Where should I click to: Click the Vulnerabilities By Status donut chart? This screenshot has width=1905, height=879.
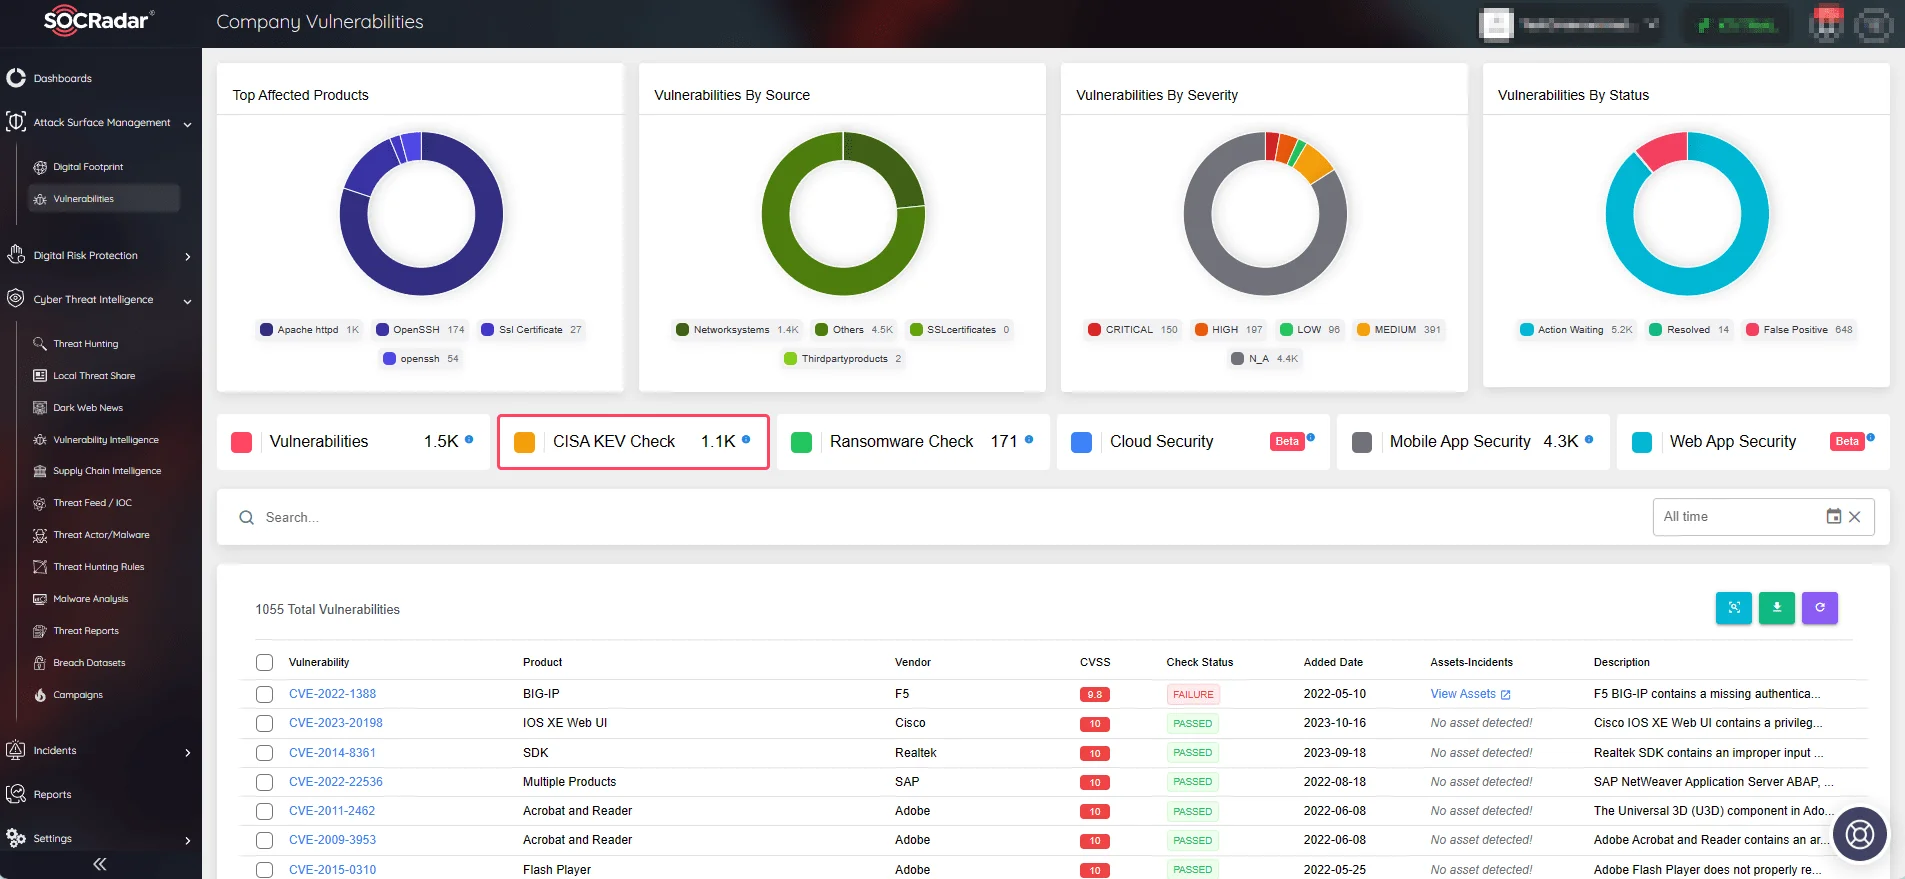[x=1687, y=214]
